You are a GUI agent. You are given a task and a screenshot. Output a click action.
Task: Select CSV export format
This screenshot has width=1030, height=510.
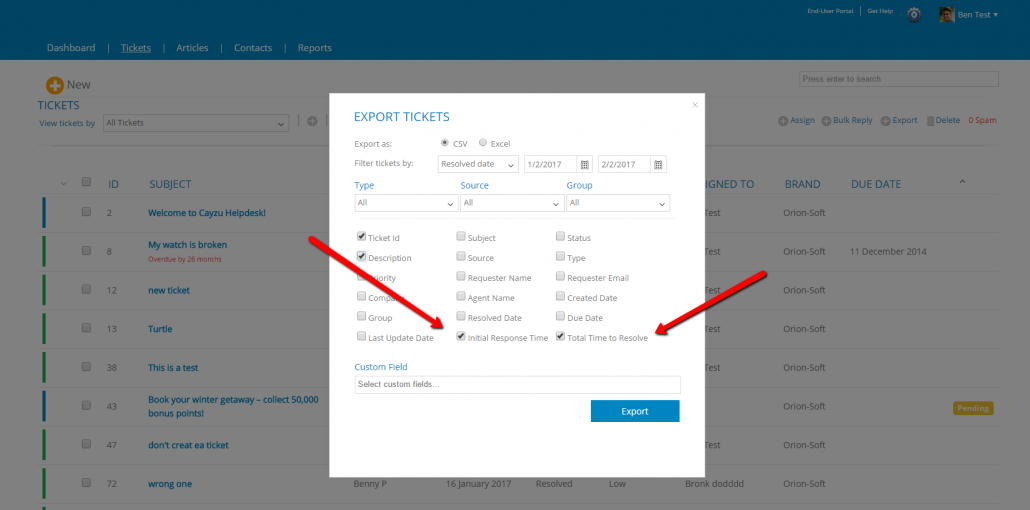[445, 143]
